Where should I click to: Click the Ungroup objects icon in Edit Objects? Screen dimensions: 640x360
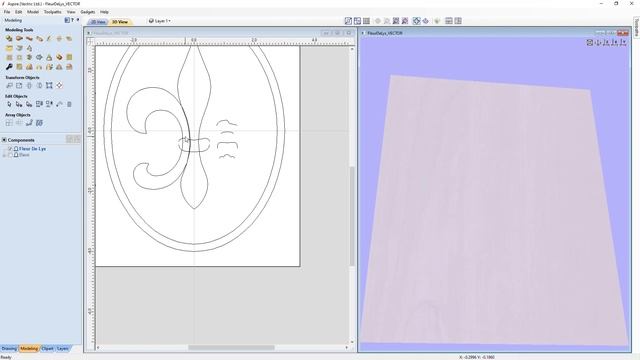coord(49,104)
